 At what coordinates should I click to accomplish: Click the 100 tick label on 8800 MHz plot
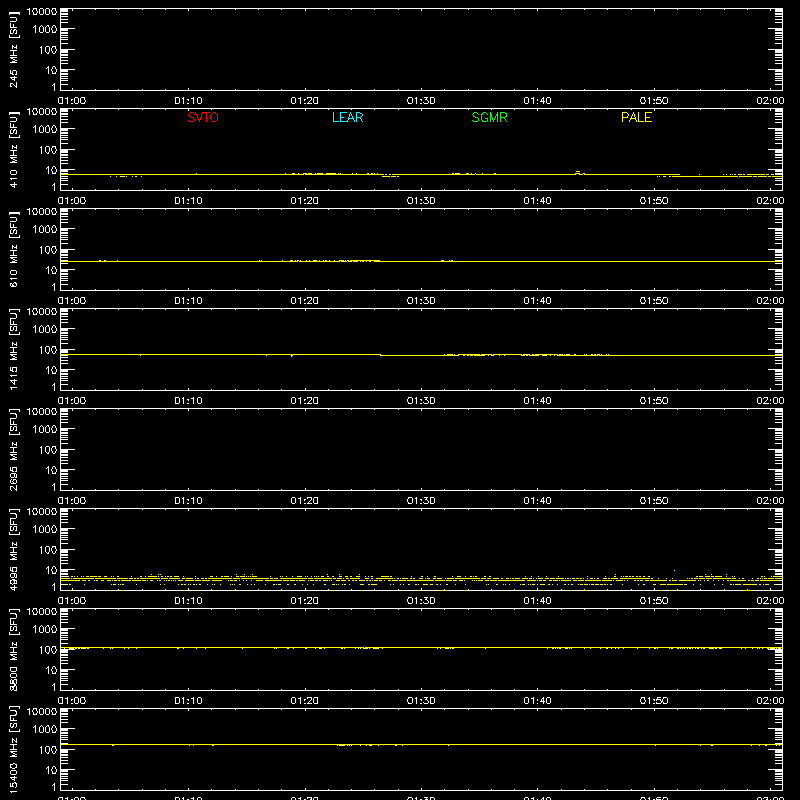click(x=48, y=650)
